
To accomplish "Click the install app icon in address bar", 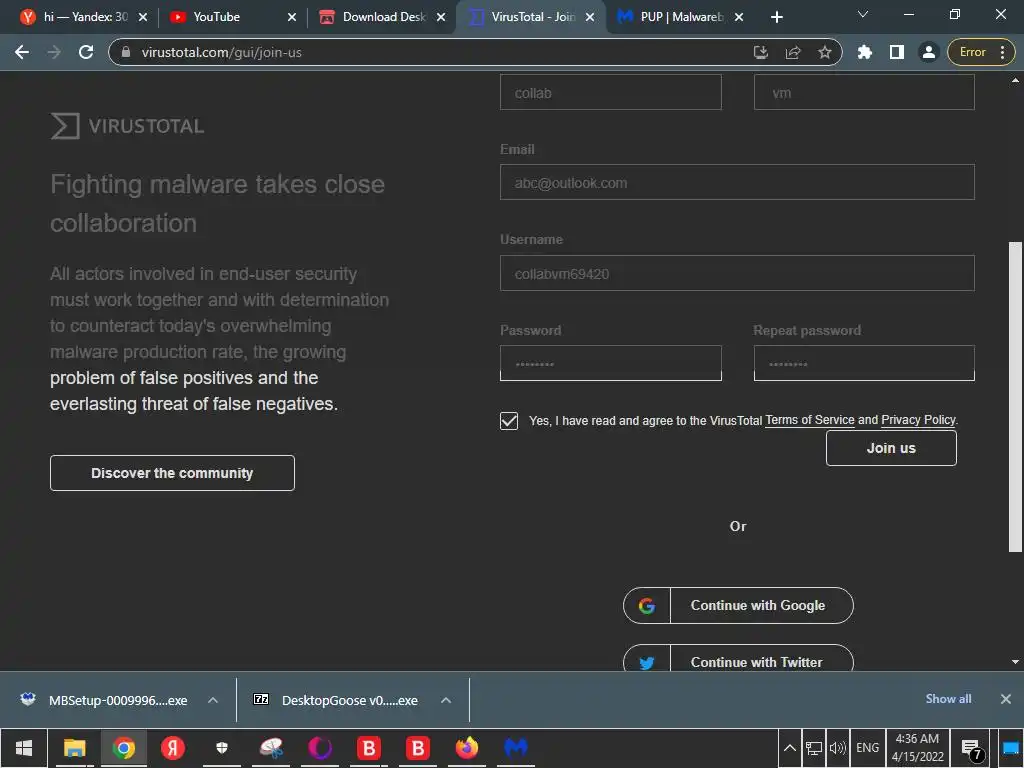I will [x=761, y=52].
